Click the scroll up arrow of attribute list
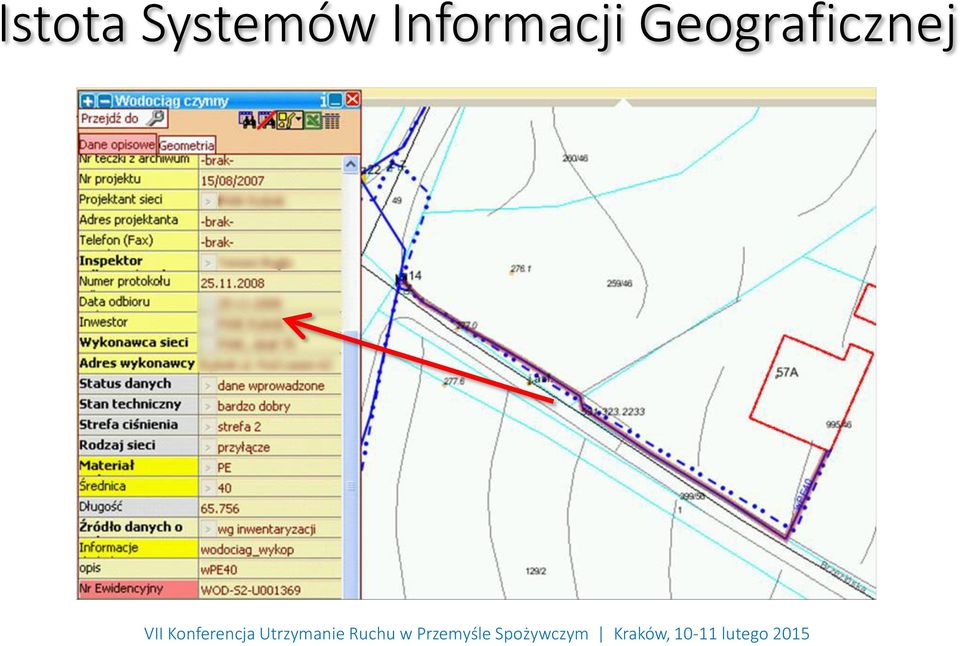The image size is (960, 646). (x=351, y=164)
